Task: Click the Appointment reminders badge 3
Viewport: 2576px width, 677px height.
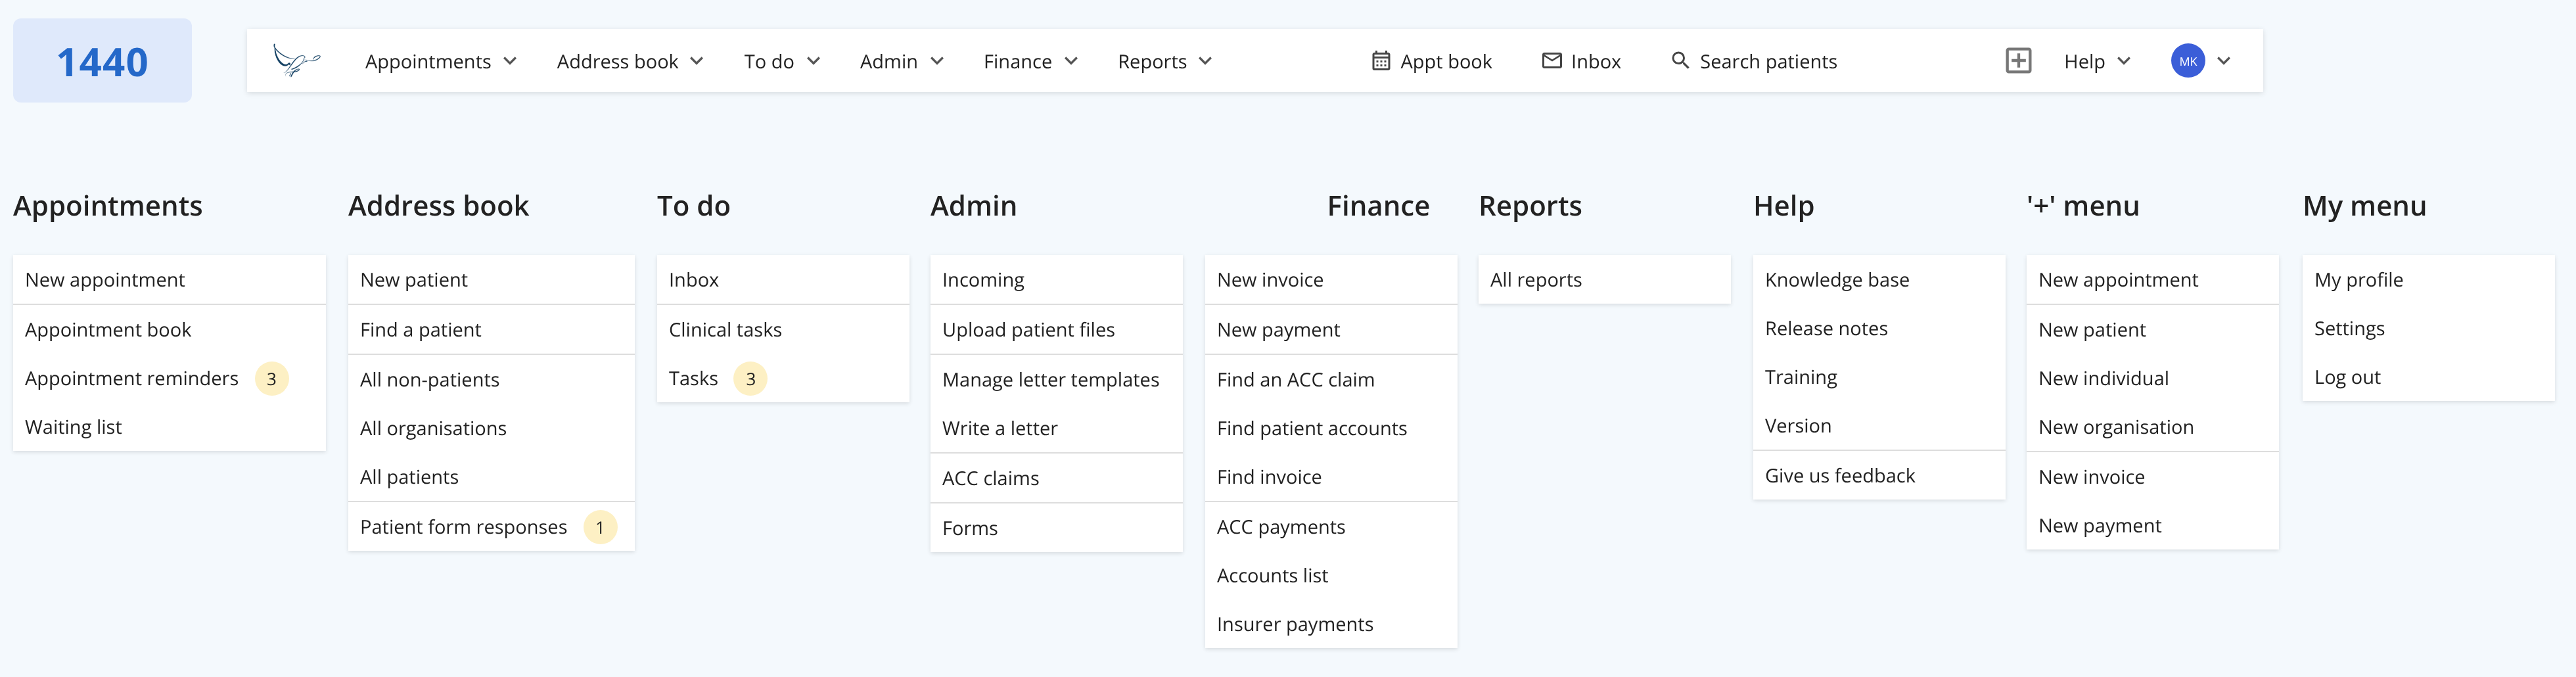Action: click(x=271, y=379)
